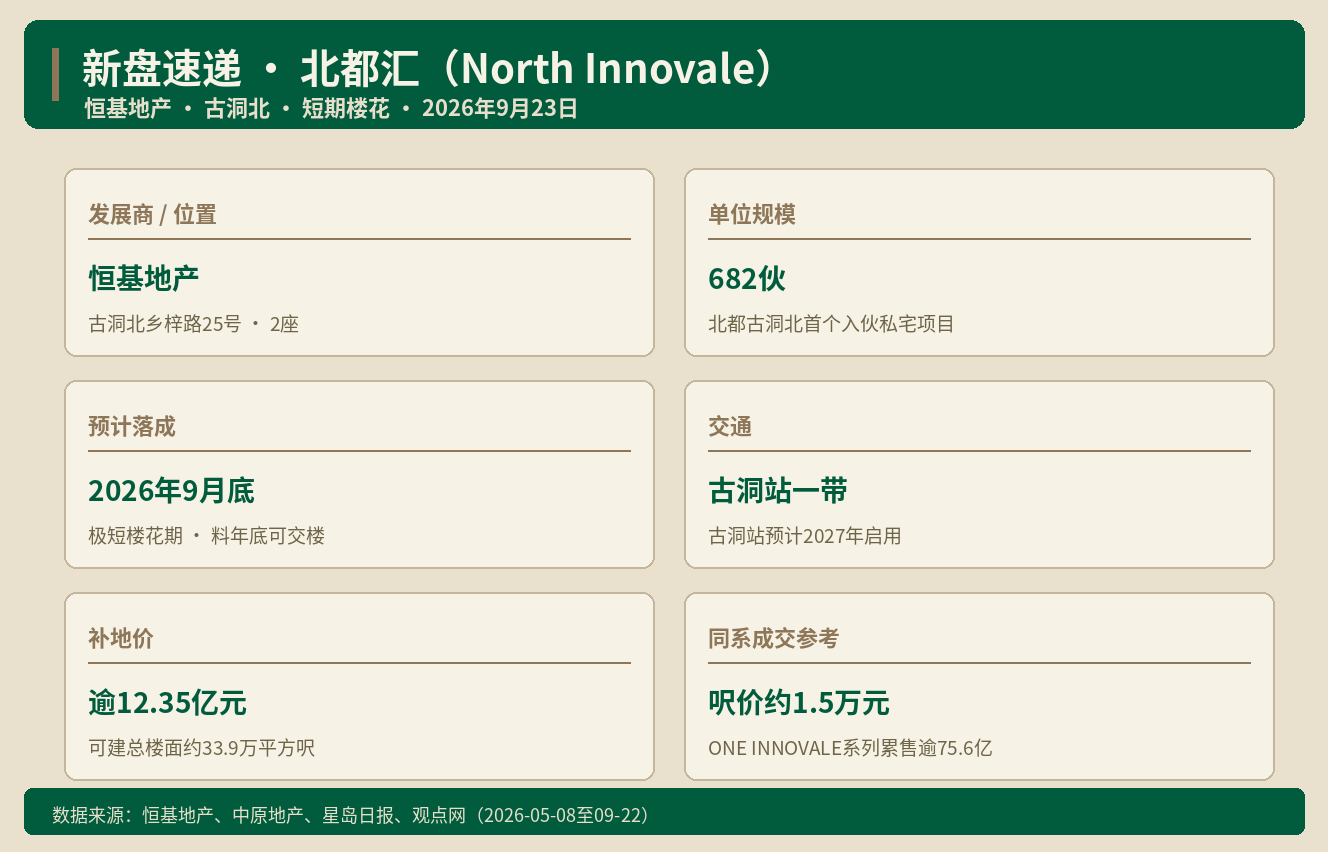Click the 单位规模 card heading
The image size is (1328, 852).
(752, 214)
